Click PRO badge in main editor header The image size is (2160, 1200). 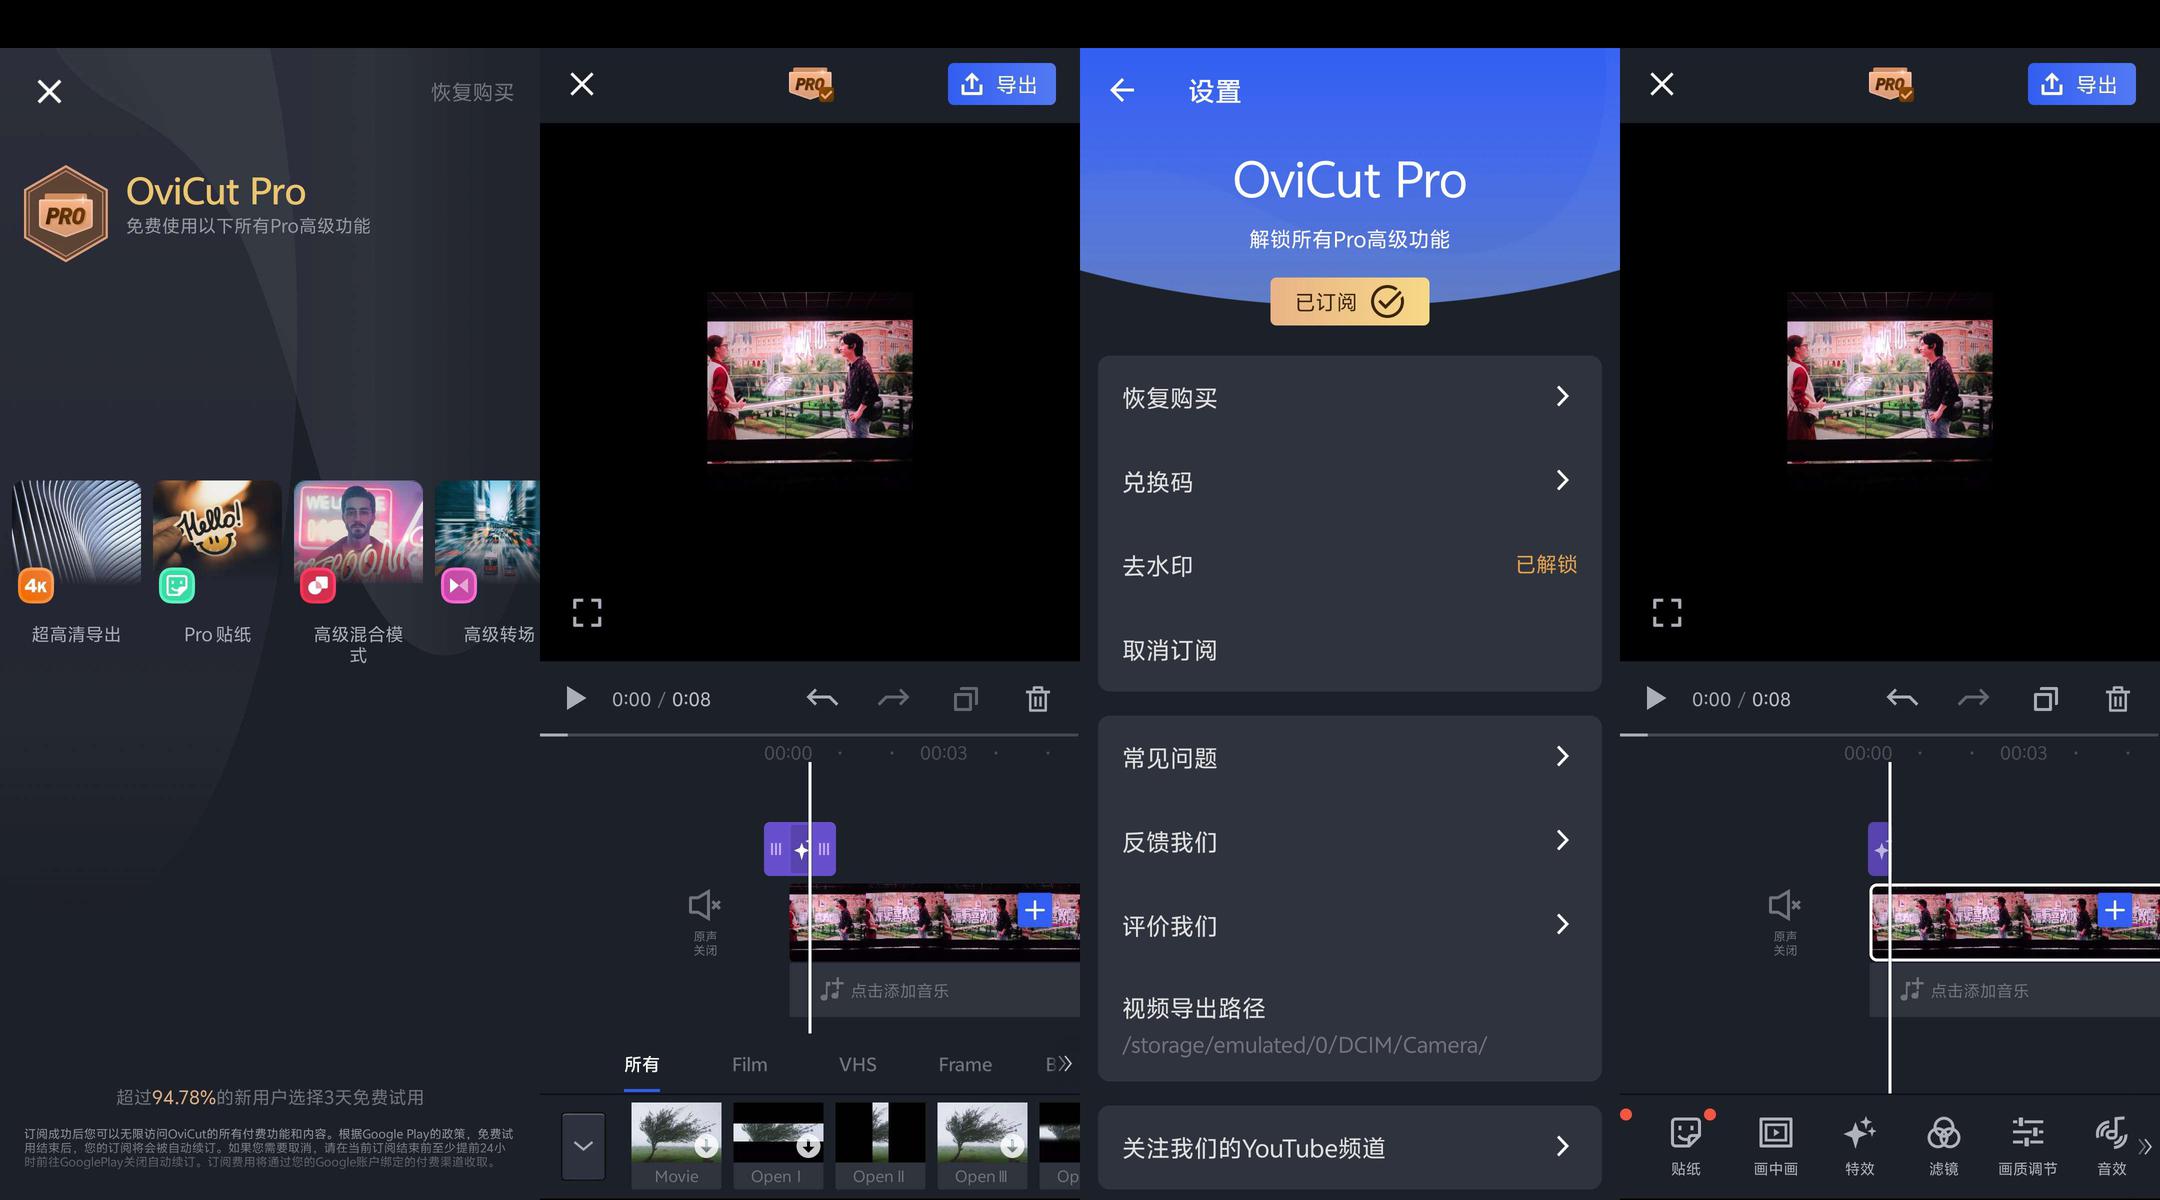[1891, 85]
